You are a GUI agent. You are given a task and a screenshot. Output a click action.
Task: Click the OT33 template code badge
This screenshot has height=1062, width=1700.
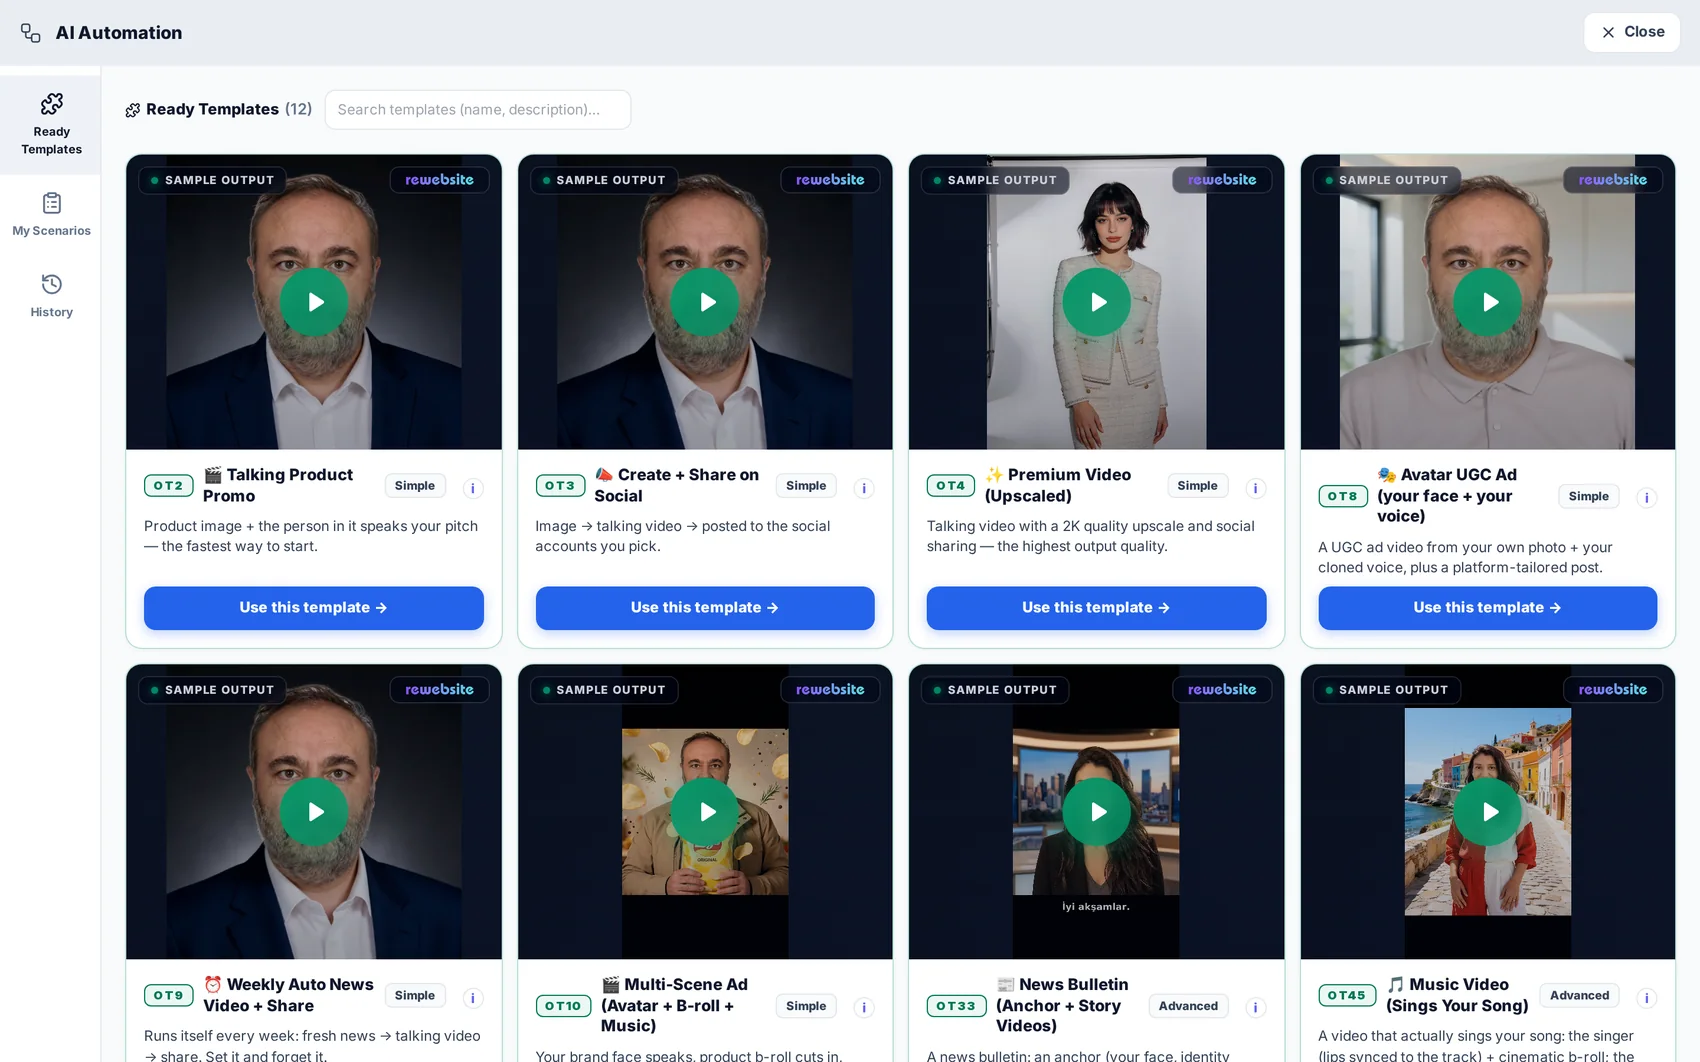[x=956, y=1006]
